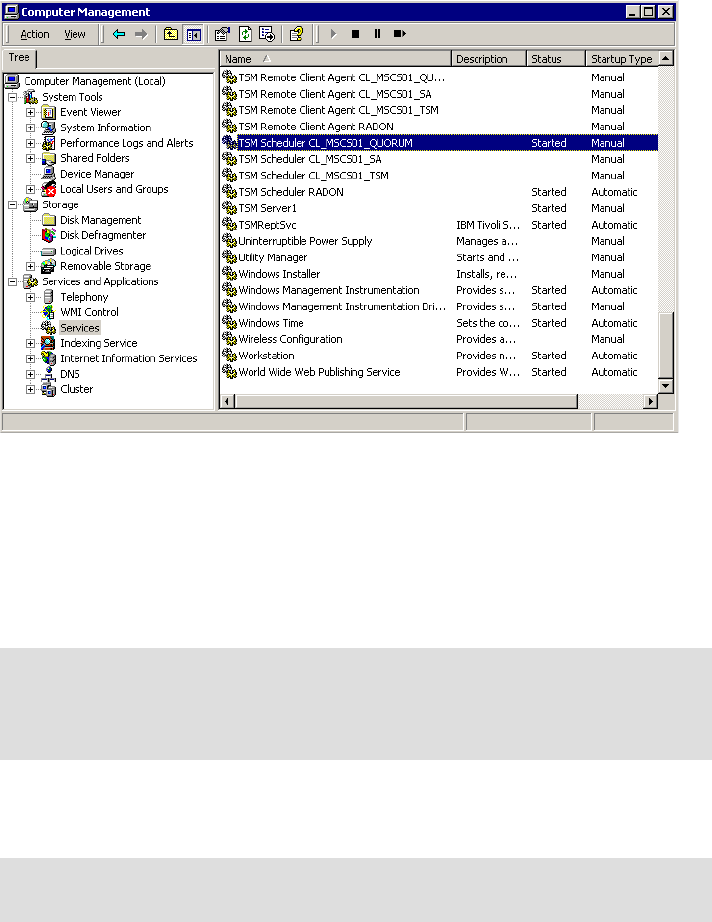Collapse the System Tools node
The height and width of the screenshot is (922, 712).
coord(12,97)
